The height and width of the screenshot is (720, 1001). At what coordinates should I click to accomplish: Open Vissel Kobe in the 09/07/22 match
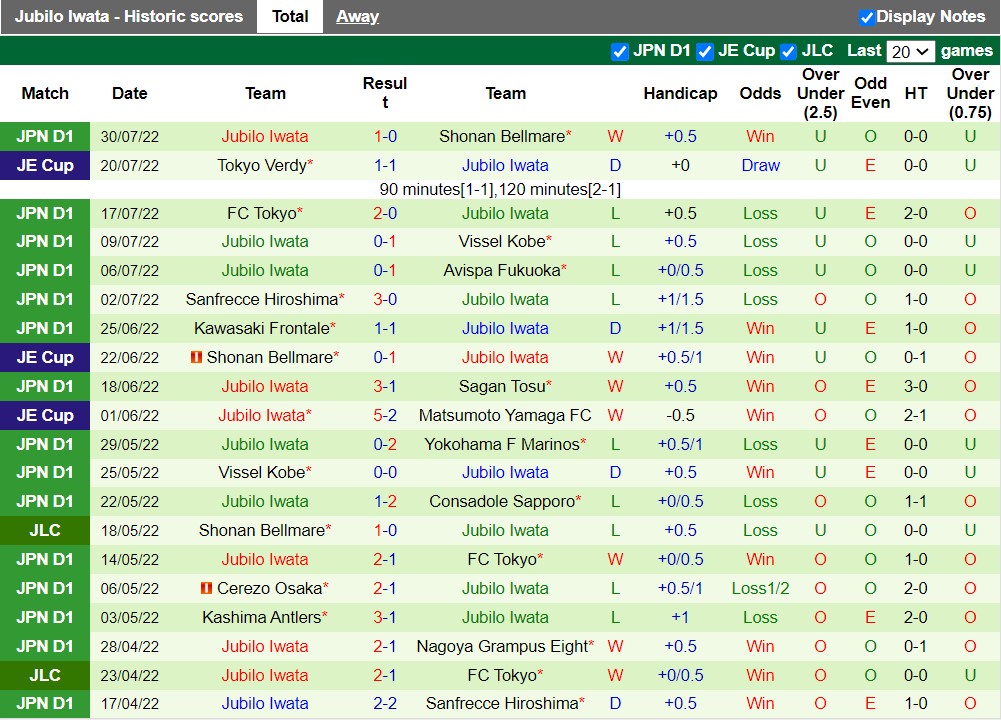click(502, 242)
